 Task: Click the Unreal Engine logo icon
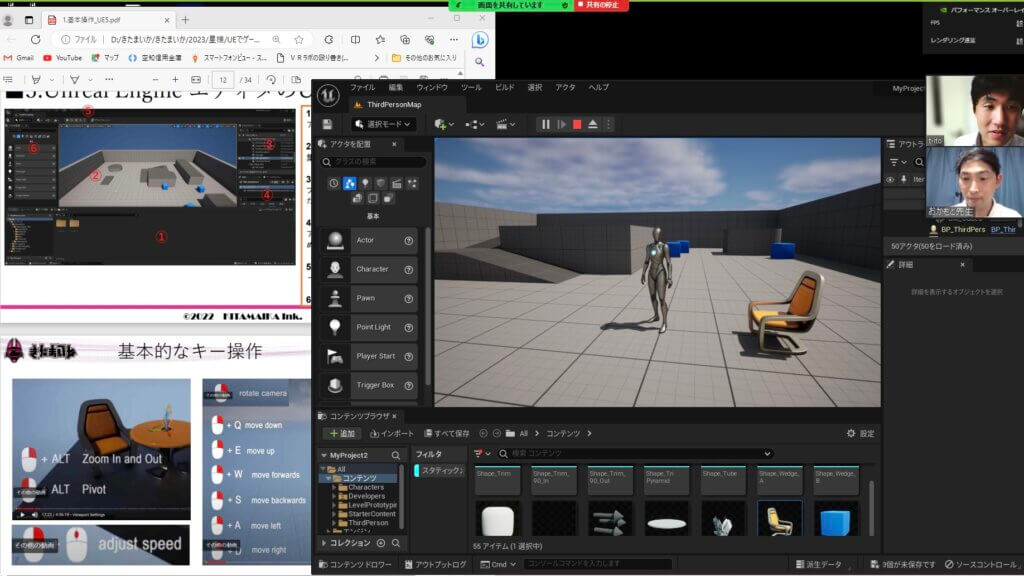328,95
